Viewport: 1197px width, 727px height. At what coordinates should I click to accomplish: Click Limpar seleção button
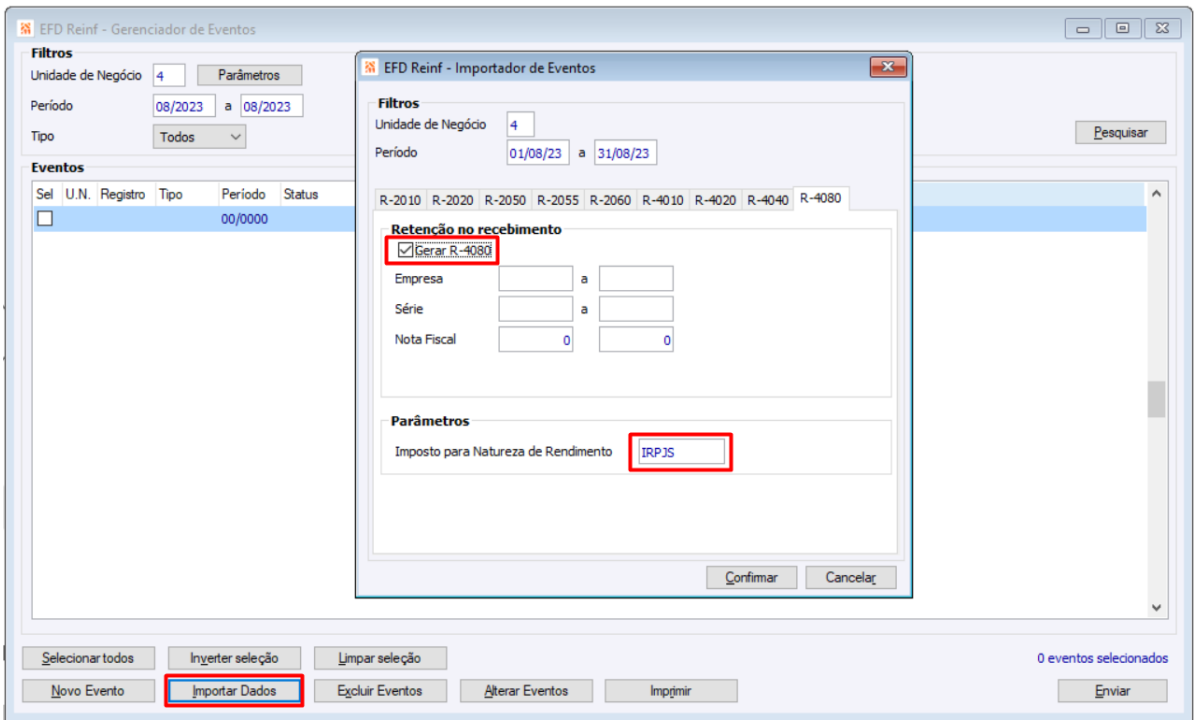[x=380, y=658]
